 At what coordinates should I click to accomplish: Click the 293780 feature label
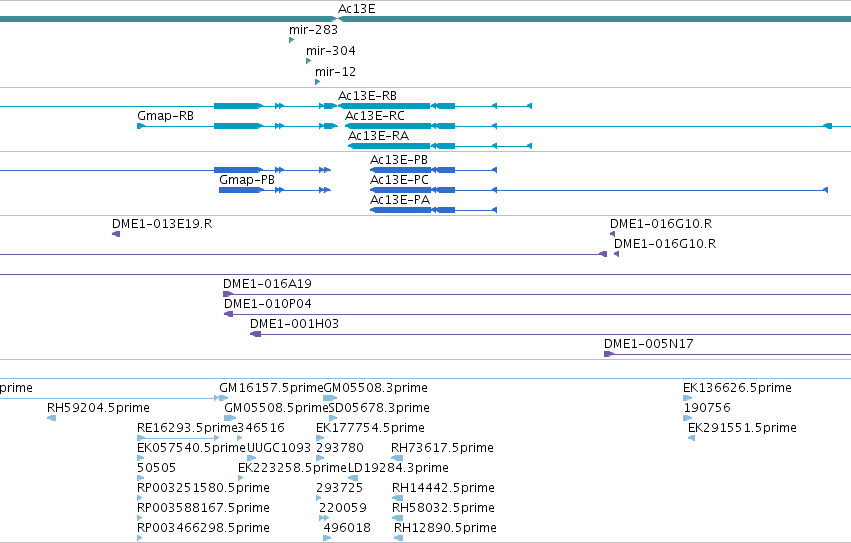pos(340,449)
